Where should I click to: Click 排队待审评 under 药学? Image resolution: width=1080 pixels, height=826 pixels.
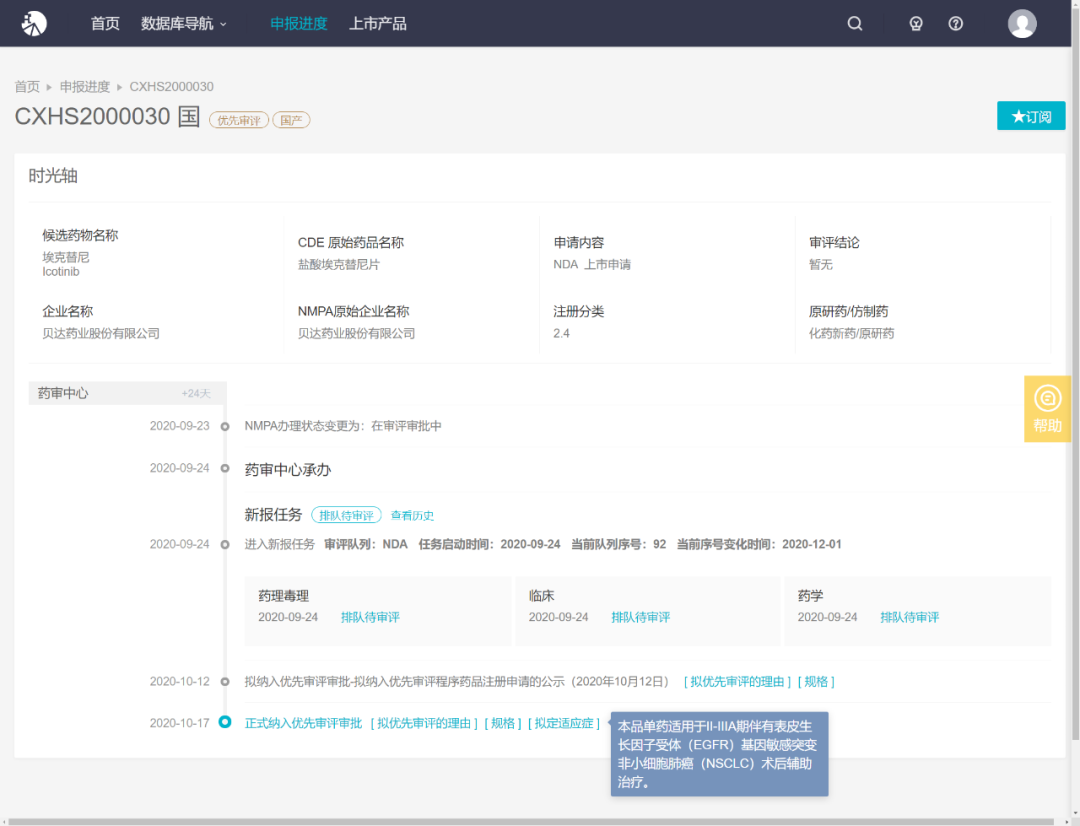tap(910, 617)
